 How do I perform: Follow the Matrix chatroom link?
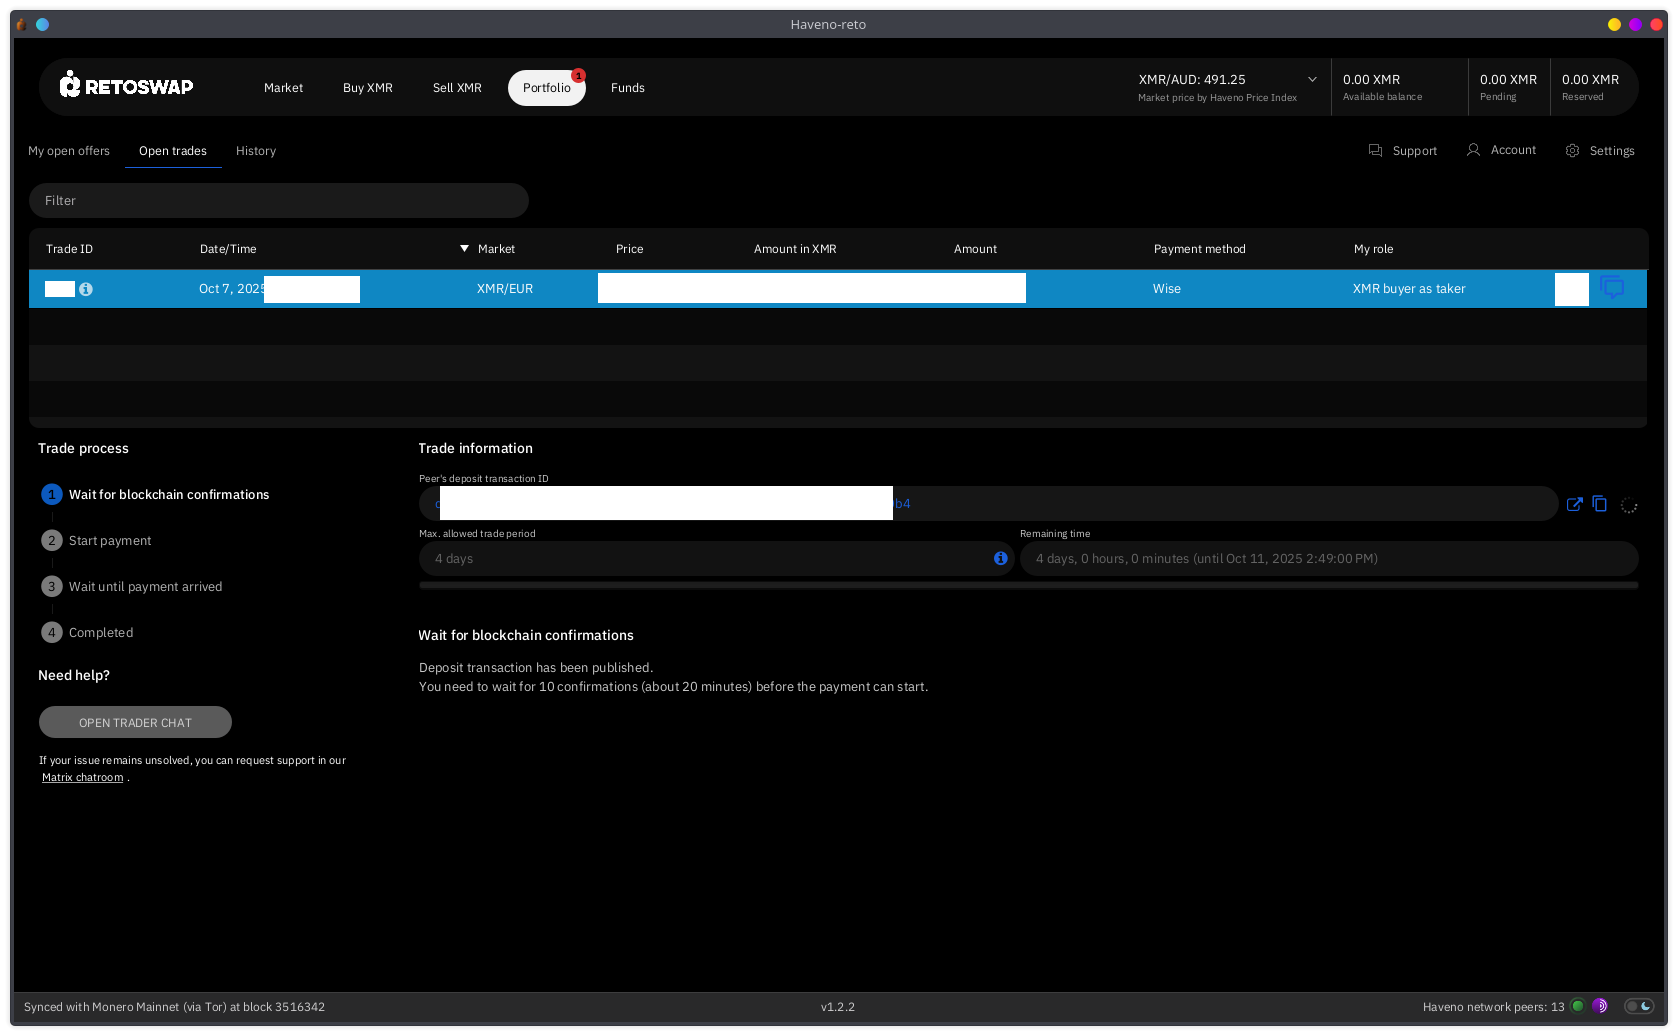[x=83, y=778]
